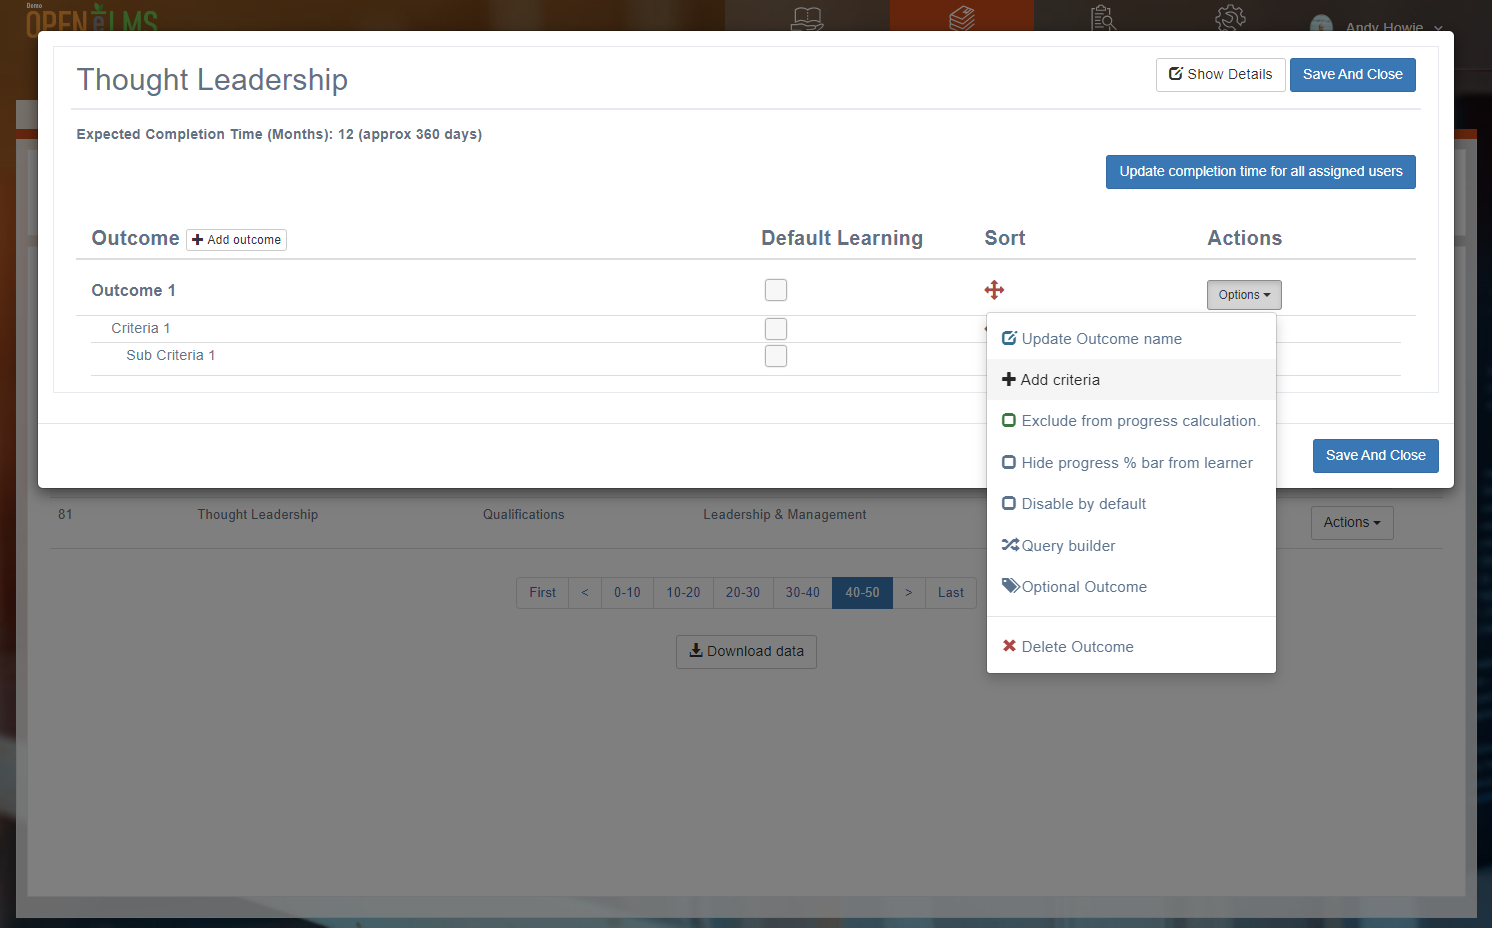Go to next page with the > button
This screenshot has height=928, width=1492.
coord(908,593)
